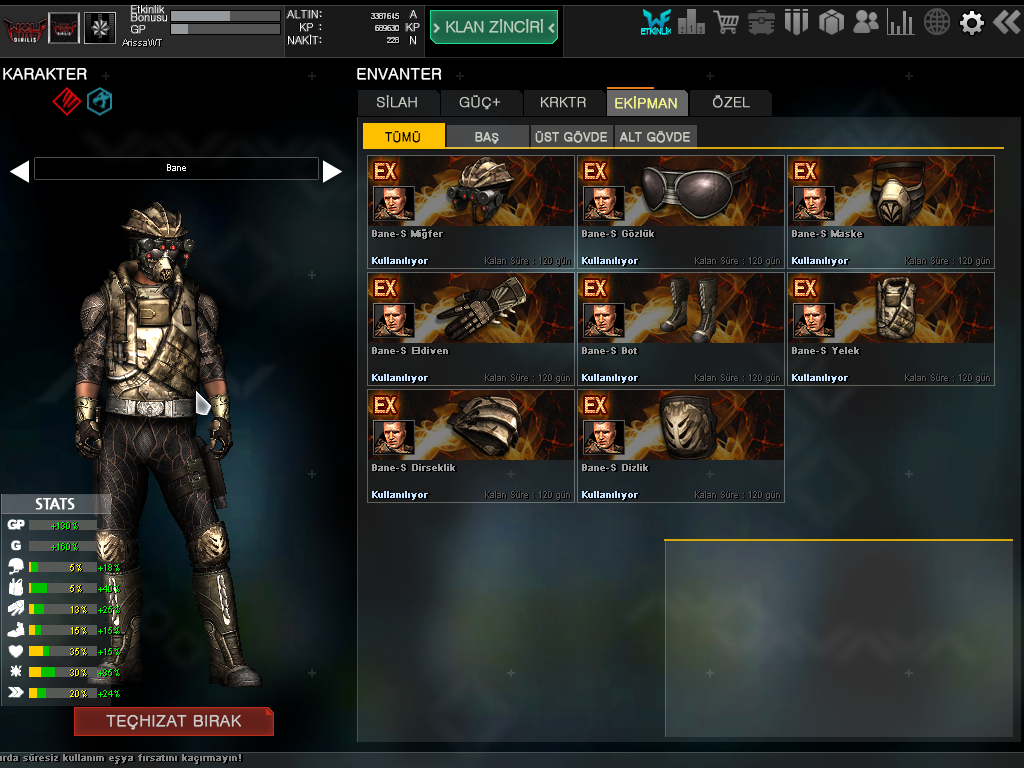Click the explosion stat icon

click(x=16, y=671)
